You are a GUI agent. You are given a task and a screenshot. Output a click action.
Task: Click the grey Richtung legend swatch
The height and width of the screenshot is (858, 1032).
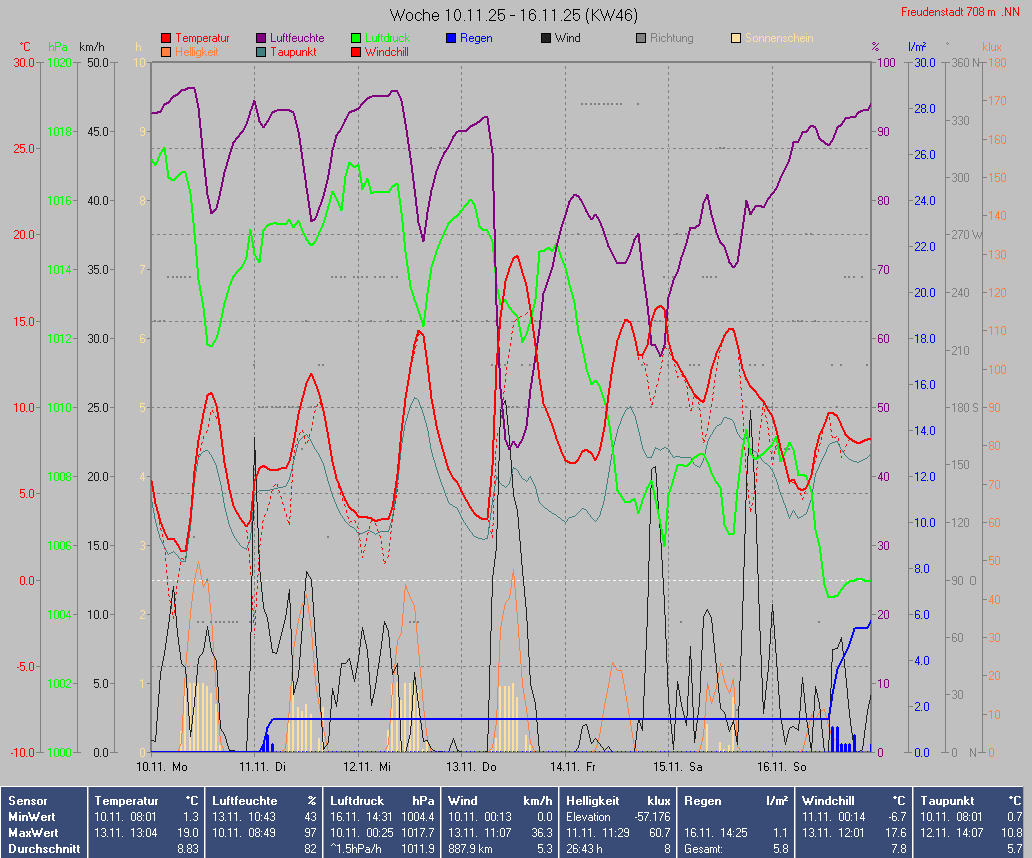(x=641, y=38)
